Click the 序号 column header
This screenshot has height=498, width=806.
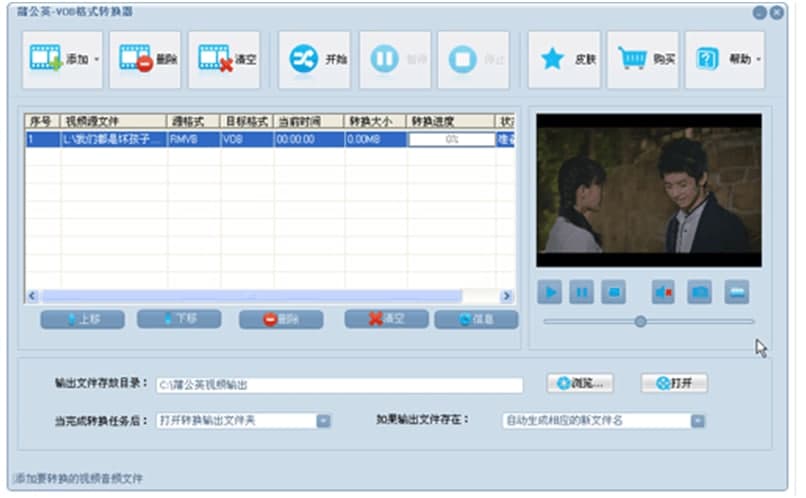pyautogui.click(x=43, y=121)
